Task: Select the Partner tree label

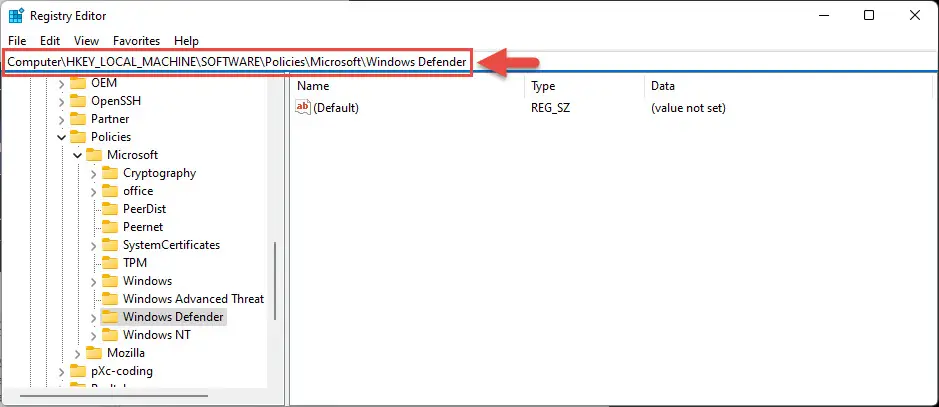Action: 110,119
